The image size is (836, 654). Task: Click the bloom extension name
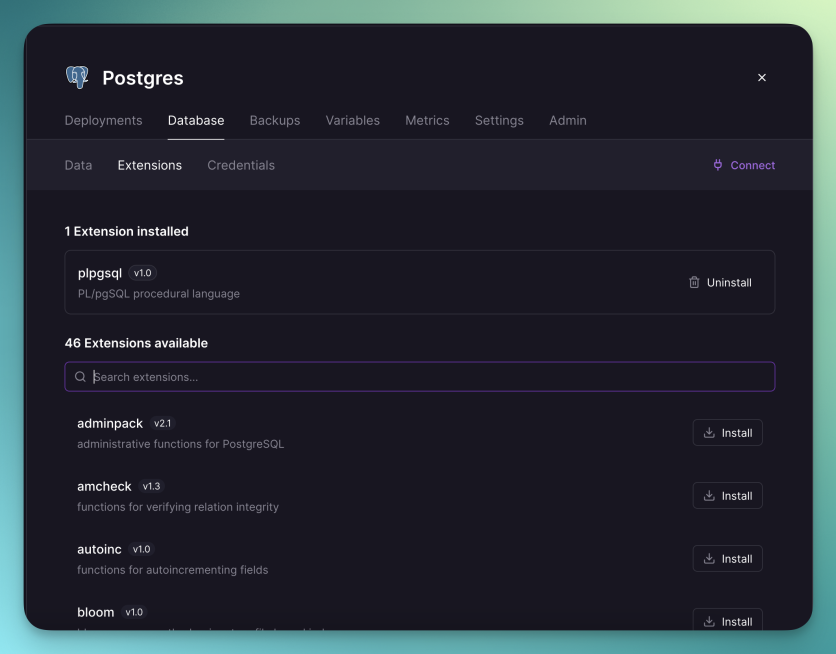pyautogui.click(x=95, y=612)
